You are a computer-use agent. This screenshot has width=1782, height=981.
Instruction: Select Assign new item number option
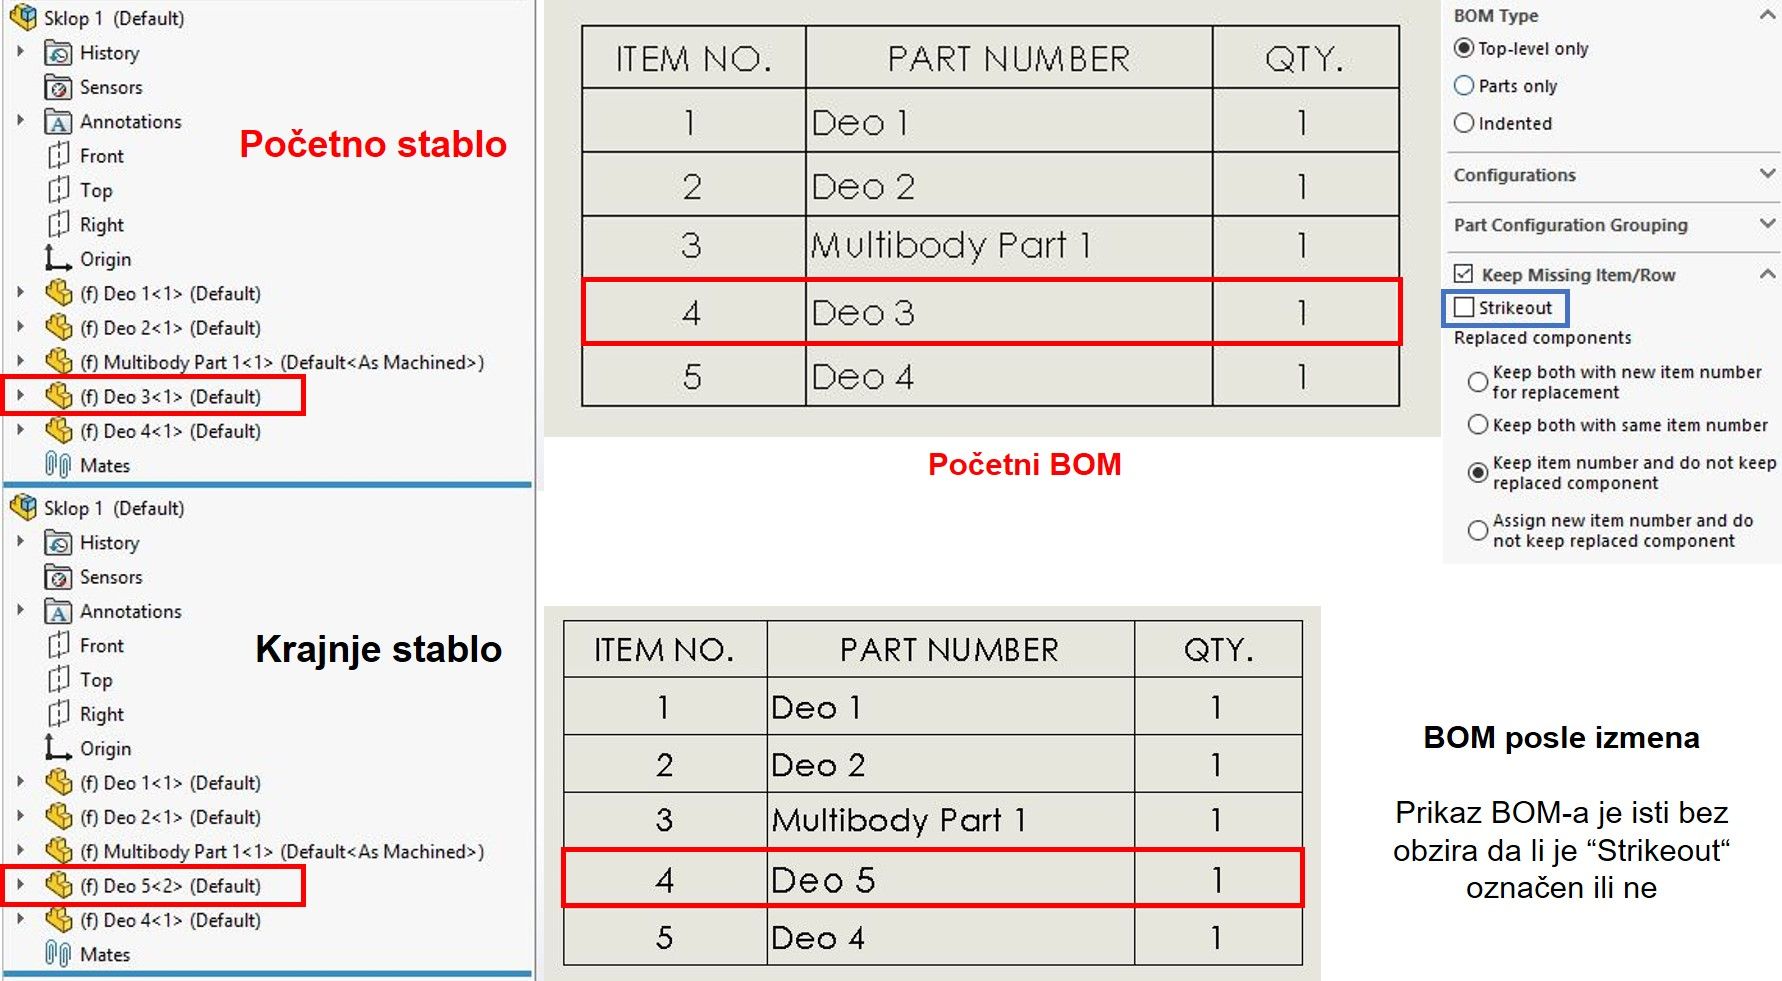coord(1478,531)
